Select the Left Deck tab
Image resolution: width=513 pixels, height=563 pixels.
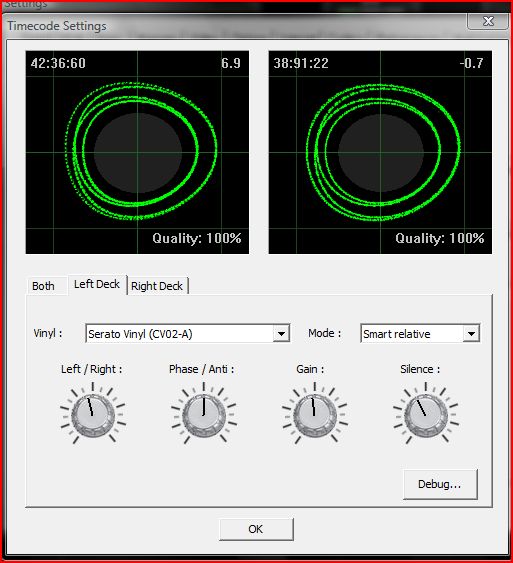click(x=97, y=284)
